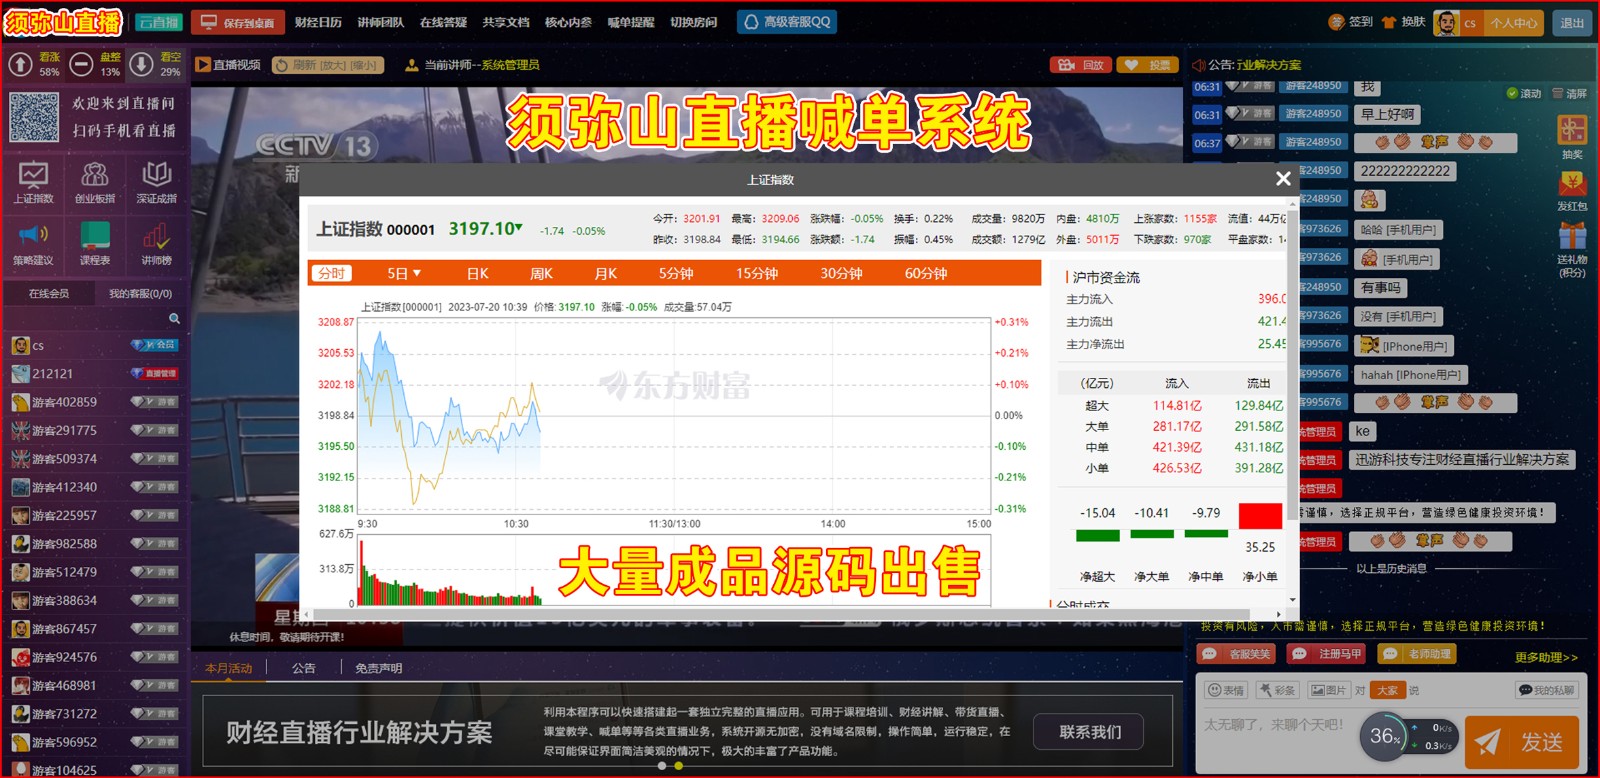Image resolution: width=1600 pixels, height=778 pixels.
Task: Expand the 更多助理>> assistants list
Action: [1545, 657]
